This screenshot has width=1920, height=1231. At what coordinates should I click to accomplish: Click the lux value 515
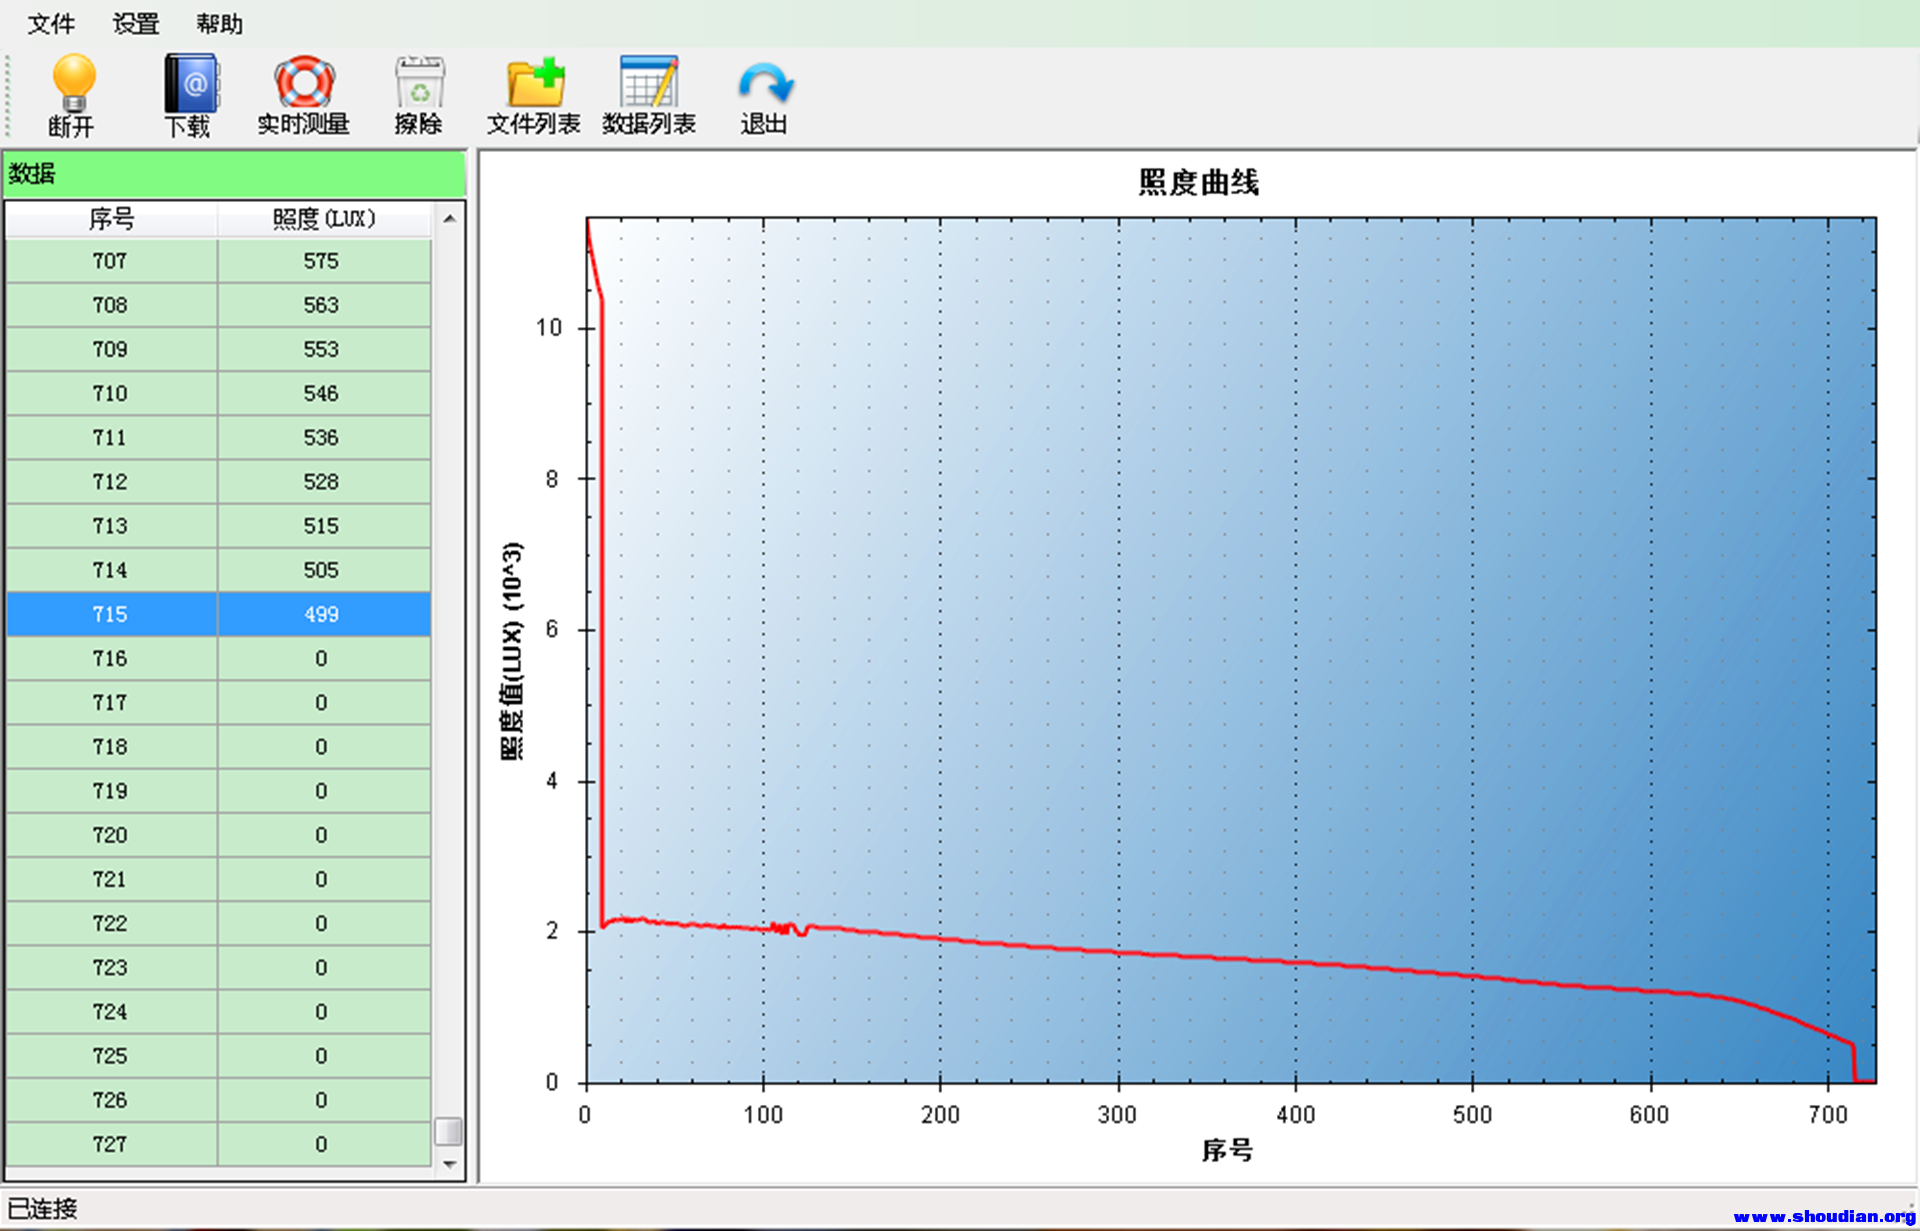[321, 526]
